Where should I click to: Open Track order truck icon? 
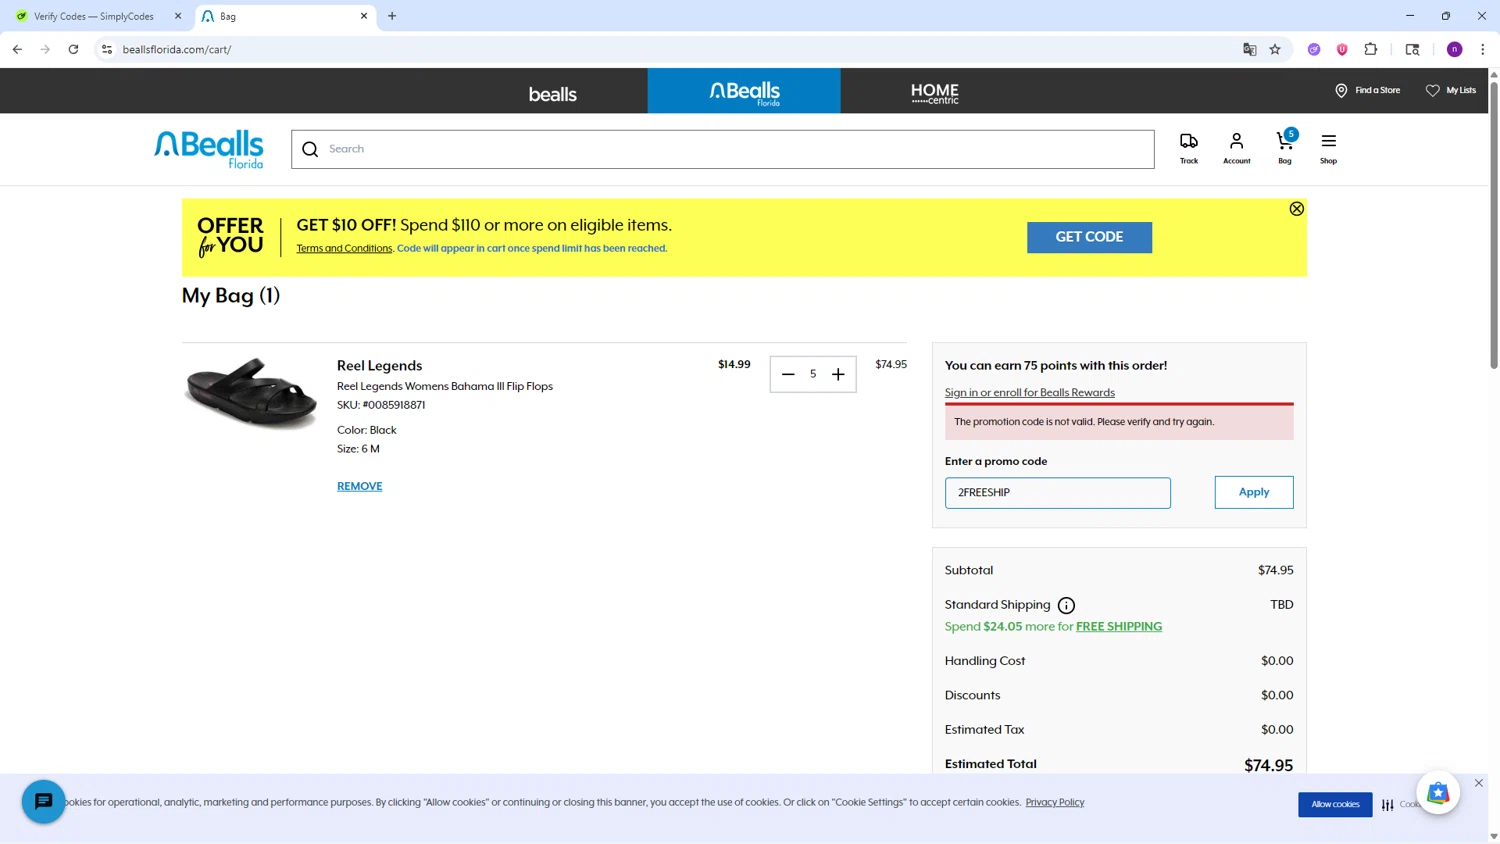(x=1189, y=148)
